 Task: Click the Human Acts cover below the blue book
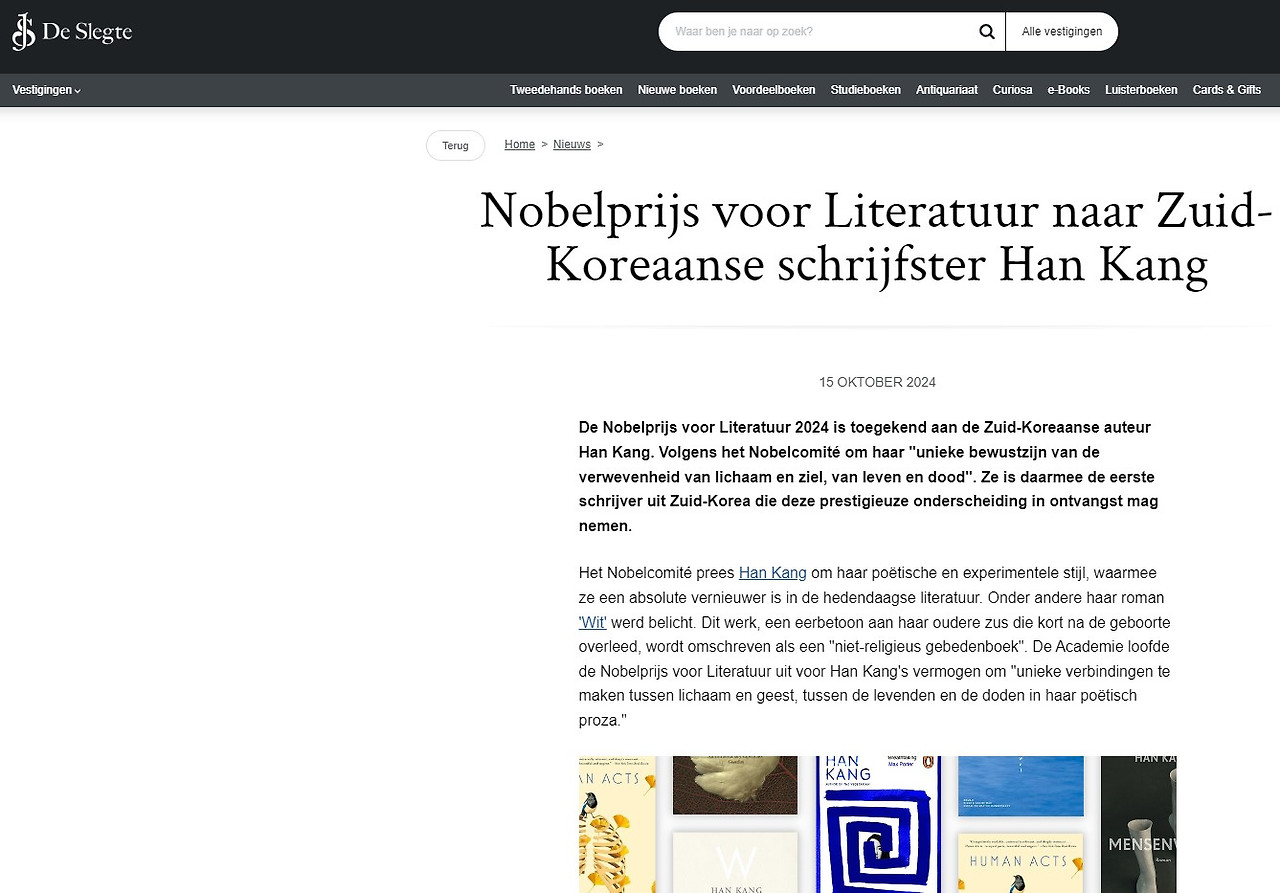pos(1020,862)
